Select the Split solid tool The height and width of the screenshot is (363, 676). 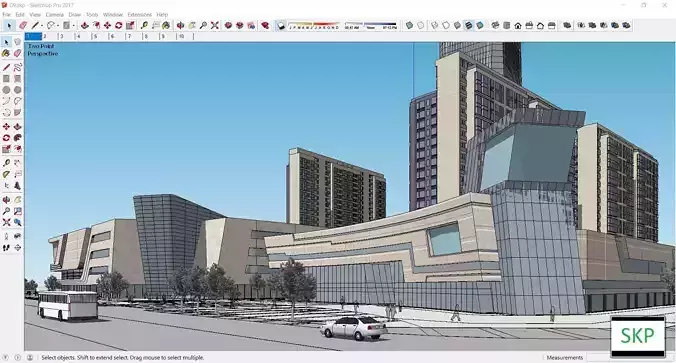tap(626, 25)
